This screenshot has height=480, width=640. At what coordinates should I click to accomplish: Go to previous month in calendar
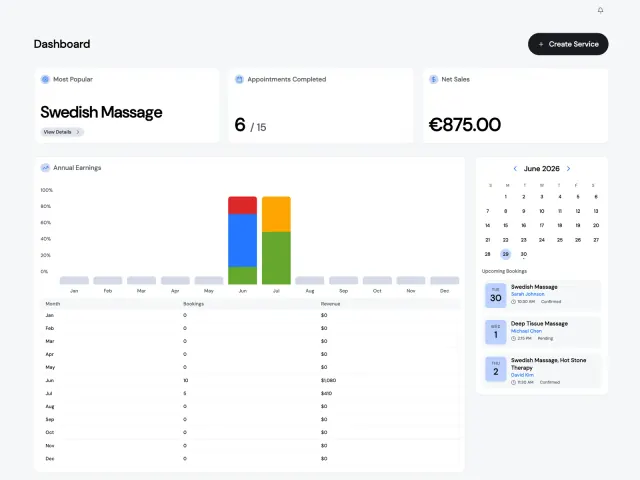pos(515,169)
